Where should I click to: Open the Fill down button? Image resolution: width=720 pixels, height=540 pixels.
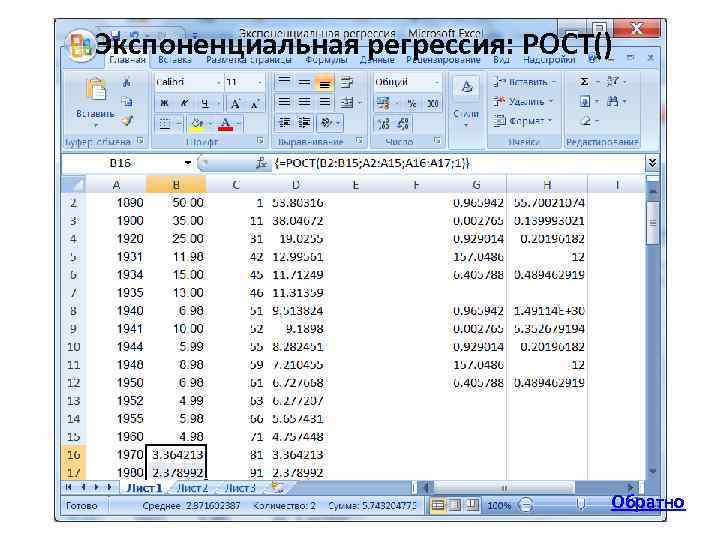[x=585, y=101]
